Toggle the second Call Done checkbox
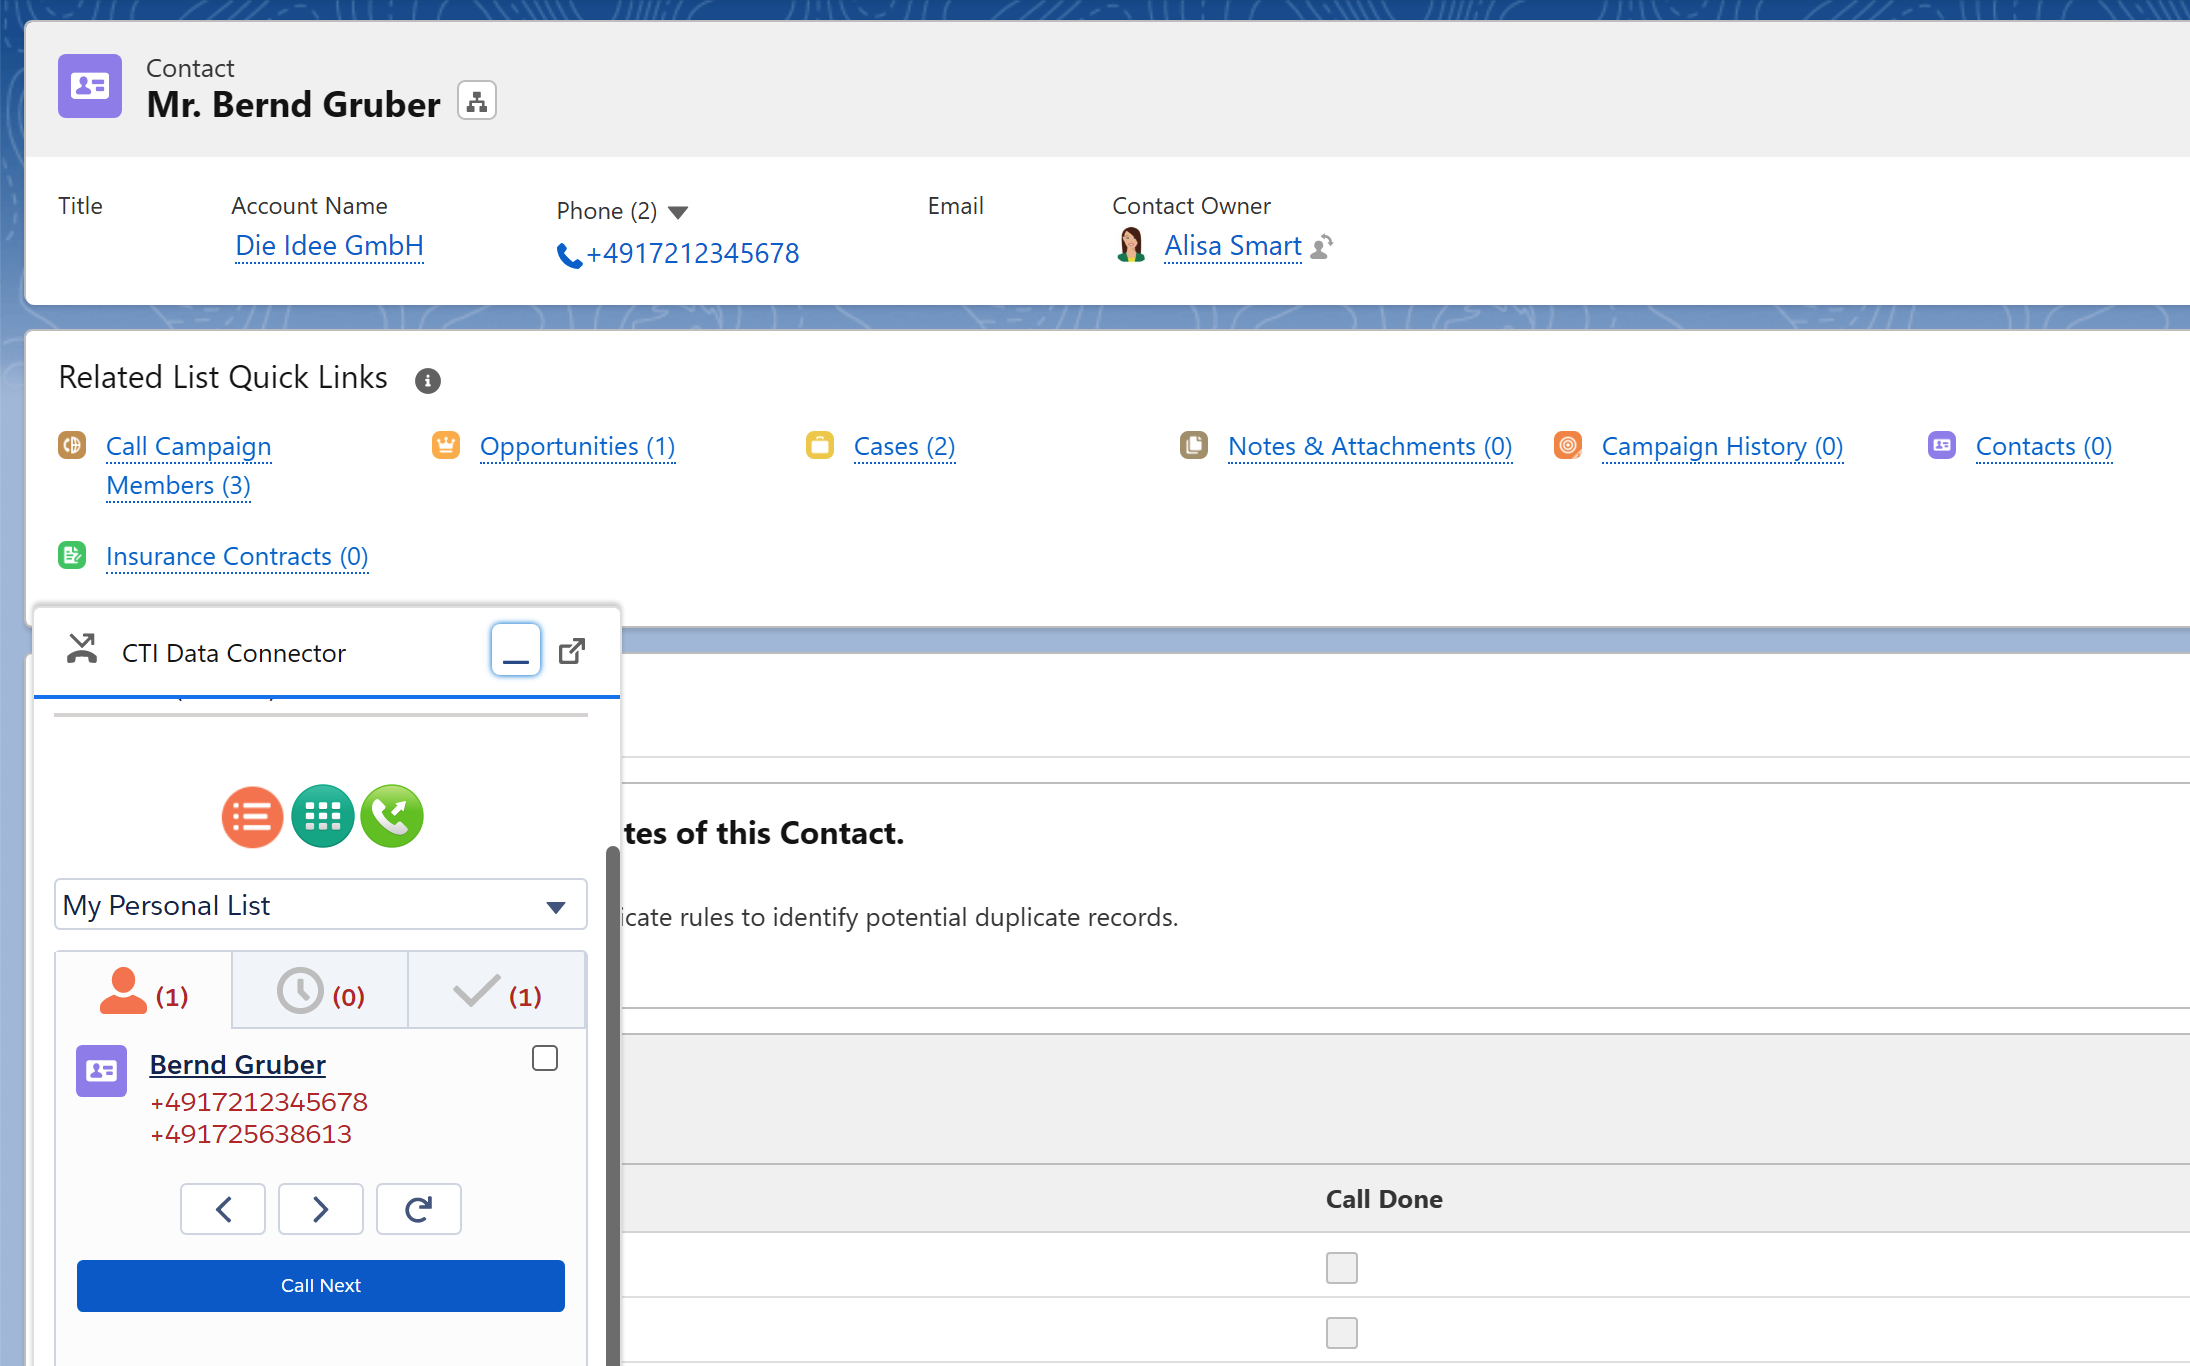 [1342, 1333]
